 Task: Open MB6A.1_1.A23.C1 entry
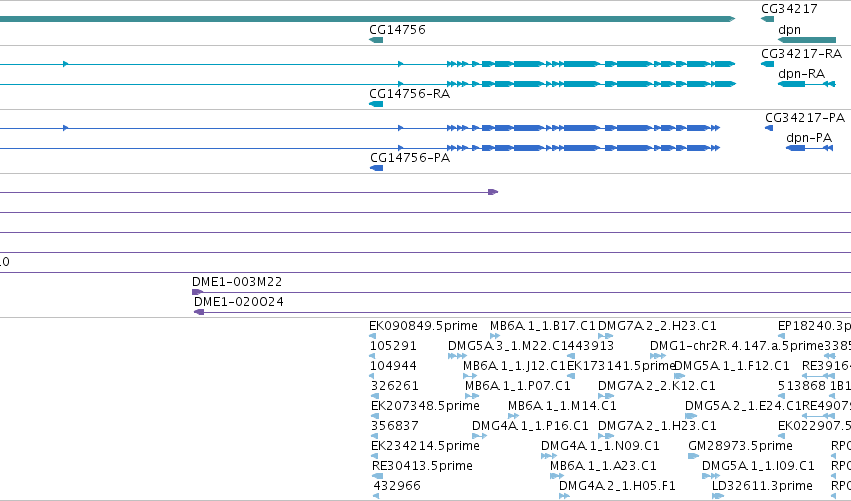click(x=603, y=466)
